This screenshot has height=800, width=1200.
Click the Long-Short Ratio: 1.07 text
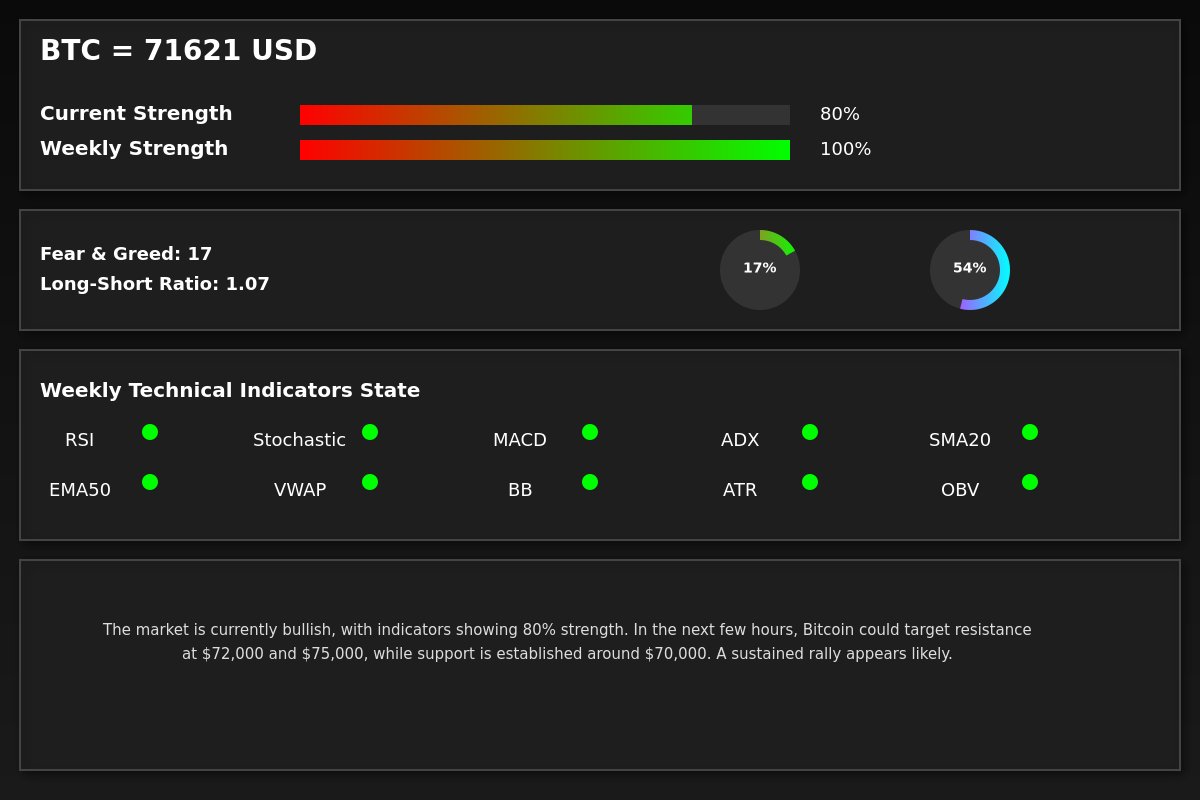point(155,284)
